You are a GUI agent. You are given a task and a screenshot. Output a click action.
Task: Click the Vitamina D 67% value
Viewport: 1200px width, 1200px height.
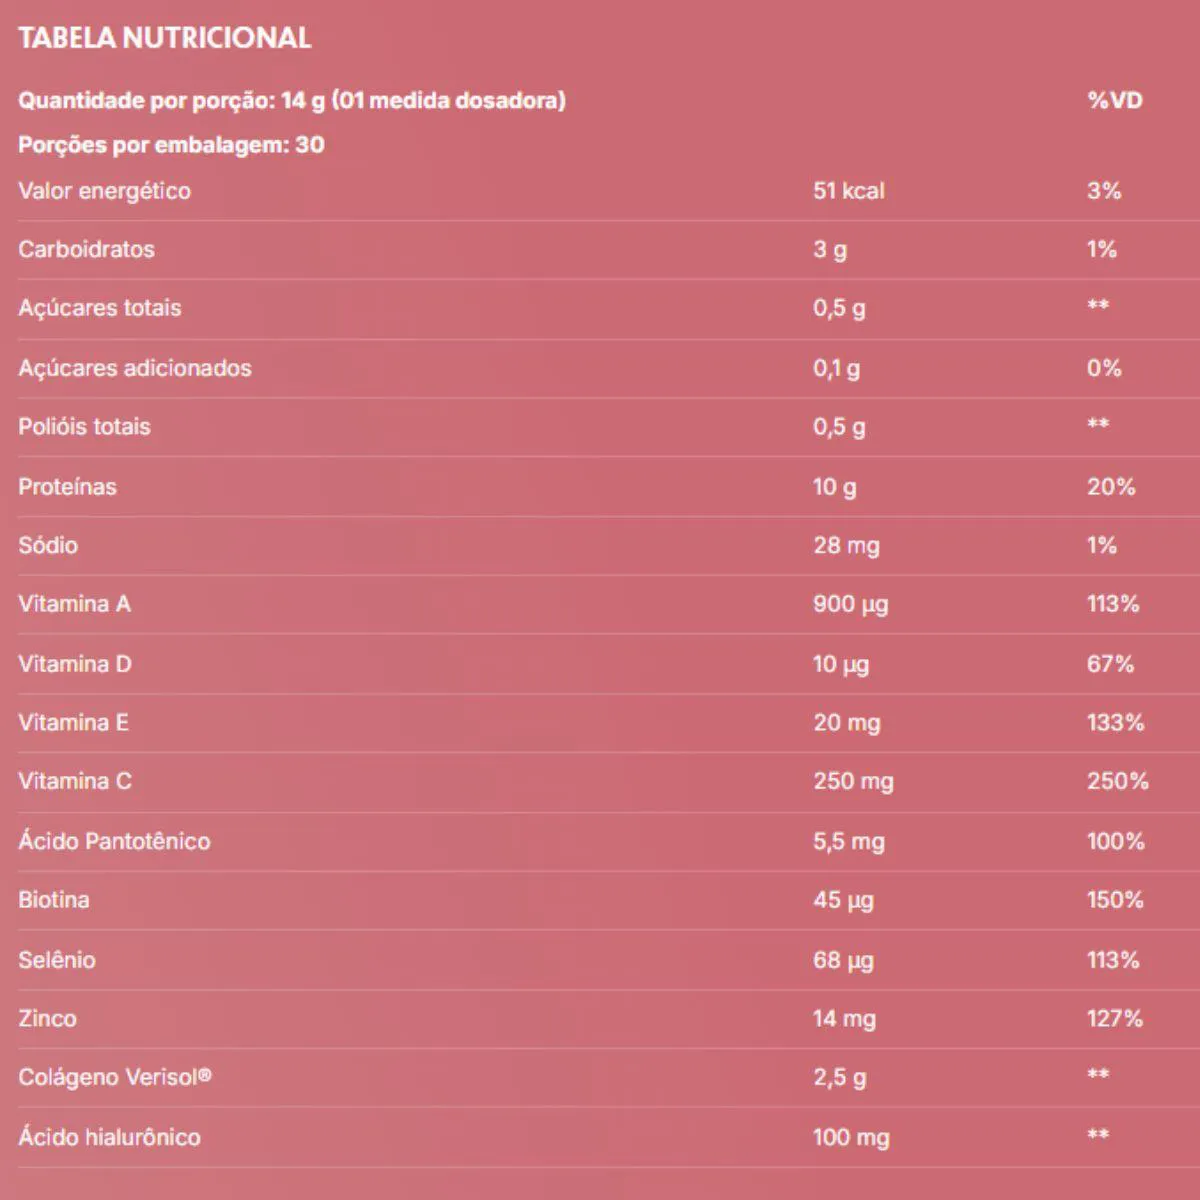(x=1110, y=664)
